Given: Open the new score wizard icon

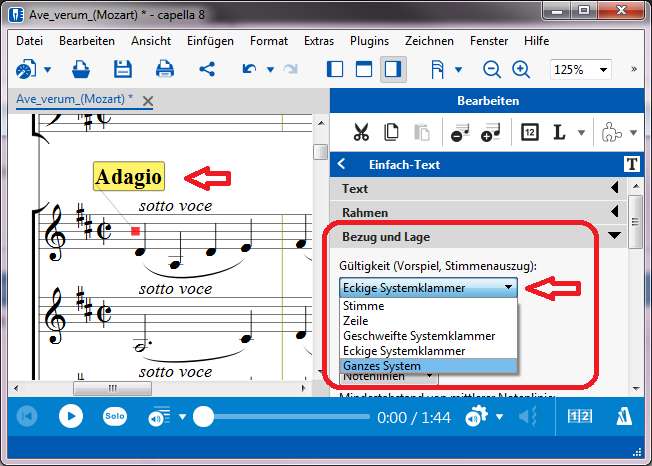Looking at the screenshot, I should point(26,69).
